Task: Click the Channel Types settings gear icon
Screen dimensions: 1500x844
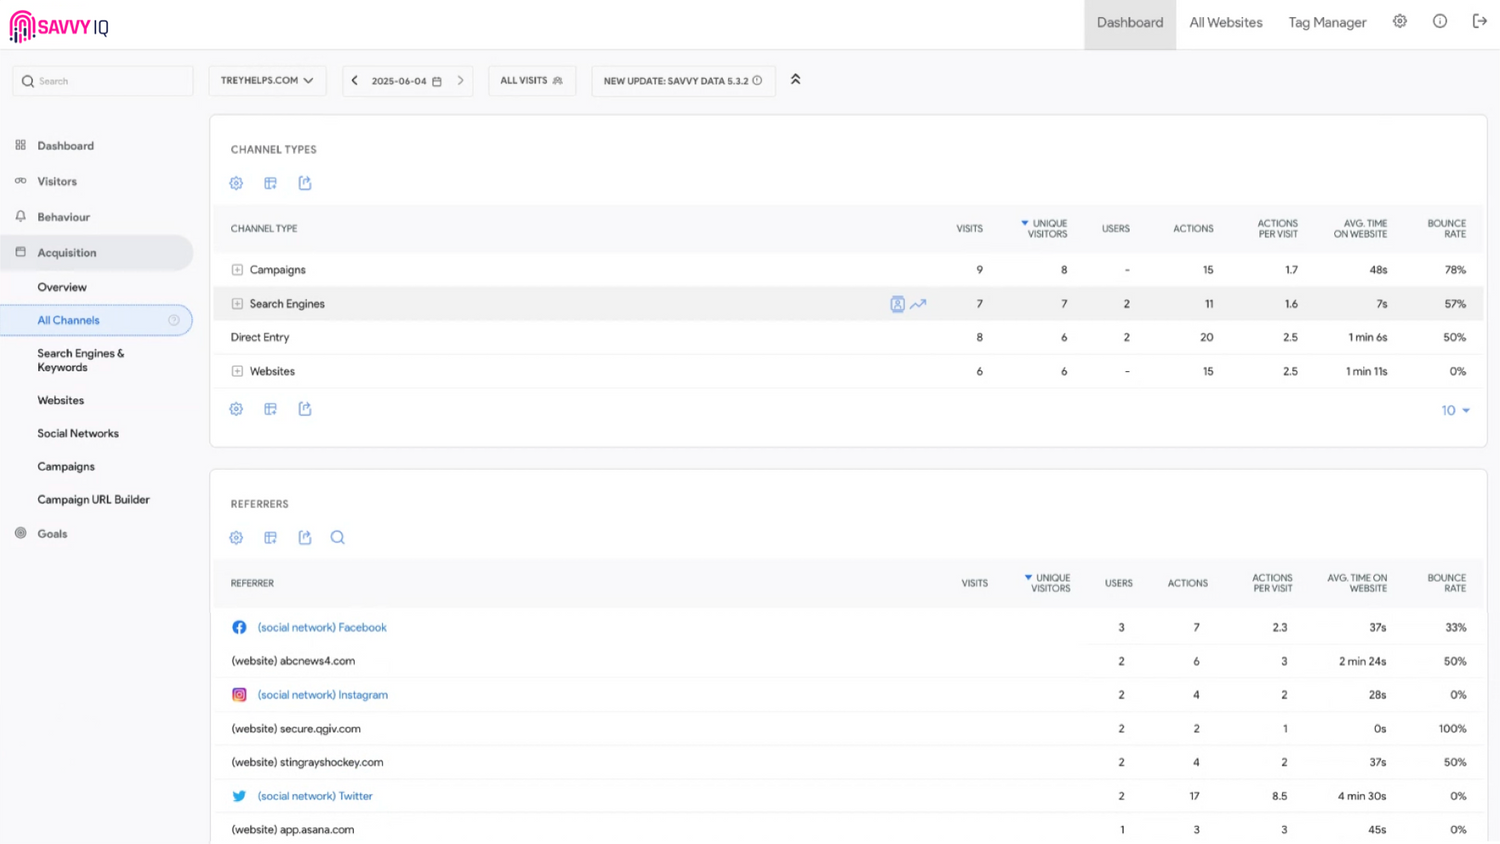Action: tap(236, 184)
